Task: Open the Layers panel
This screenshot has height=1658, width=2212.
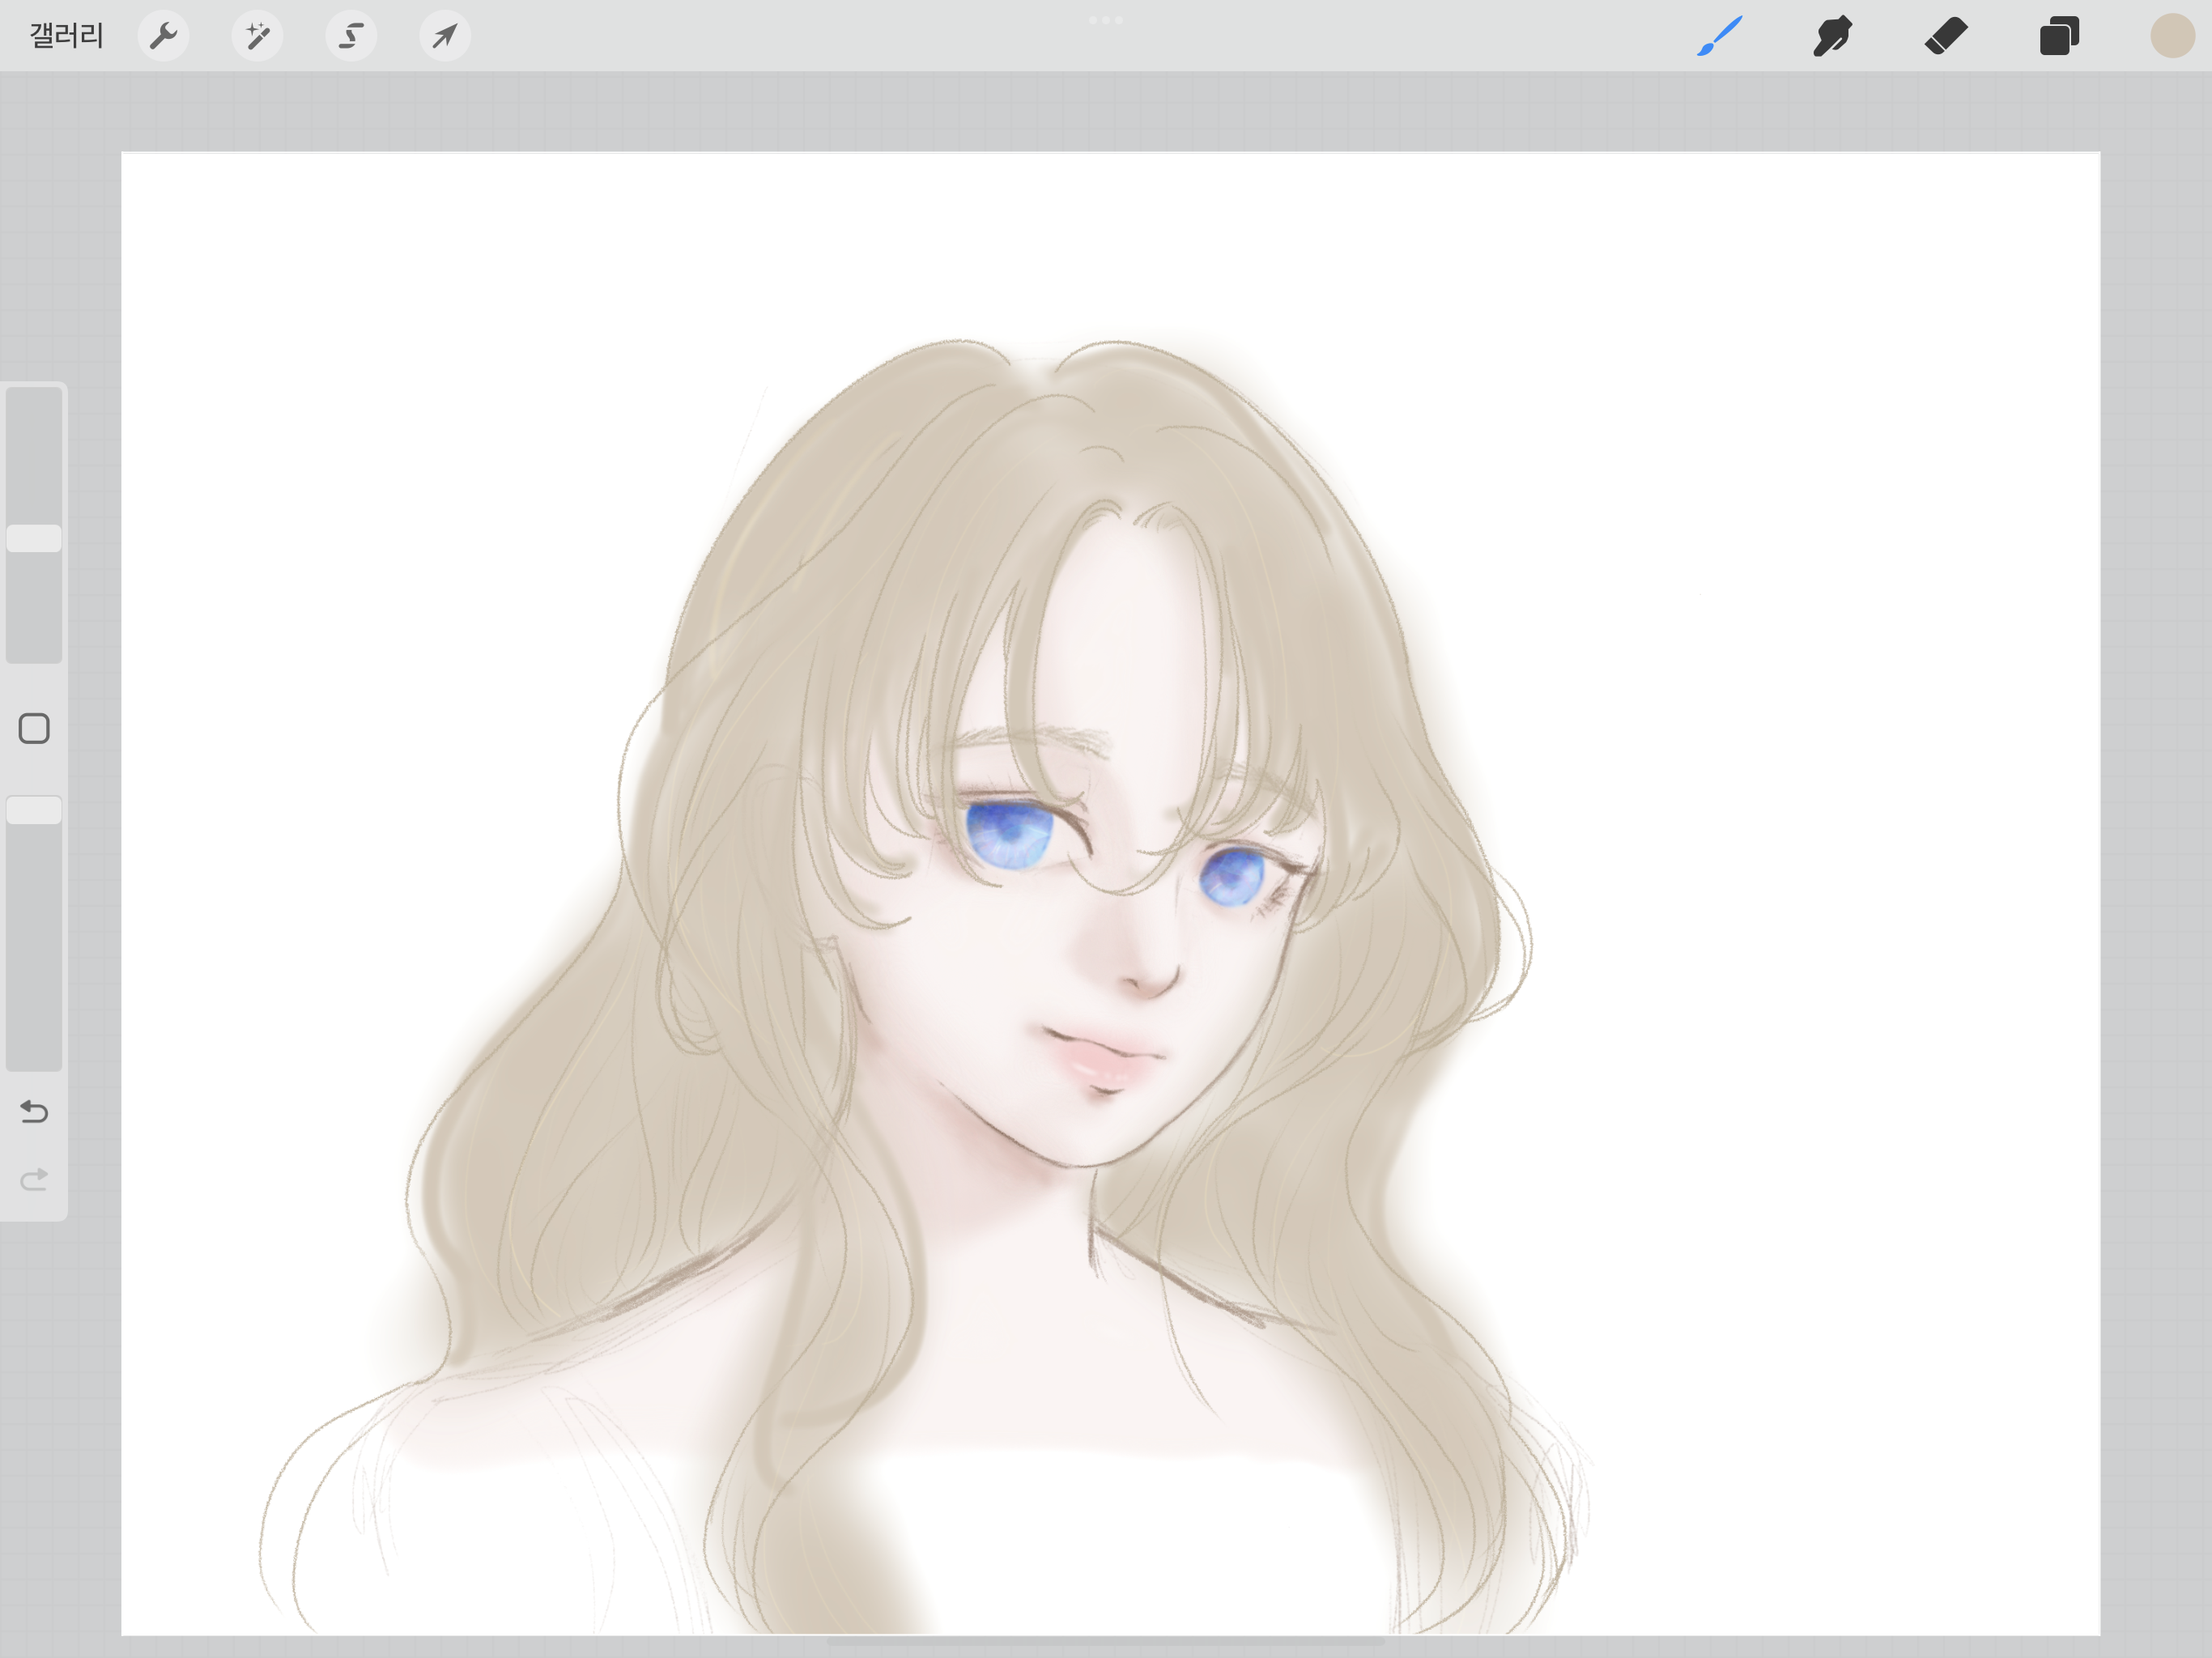Action: [x=2059, y=36]
